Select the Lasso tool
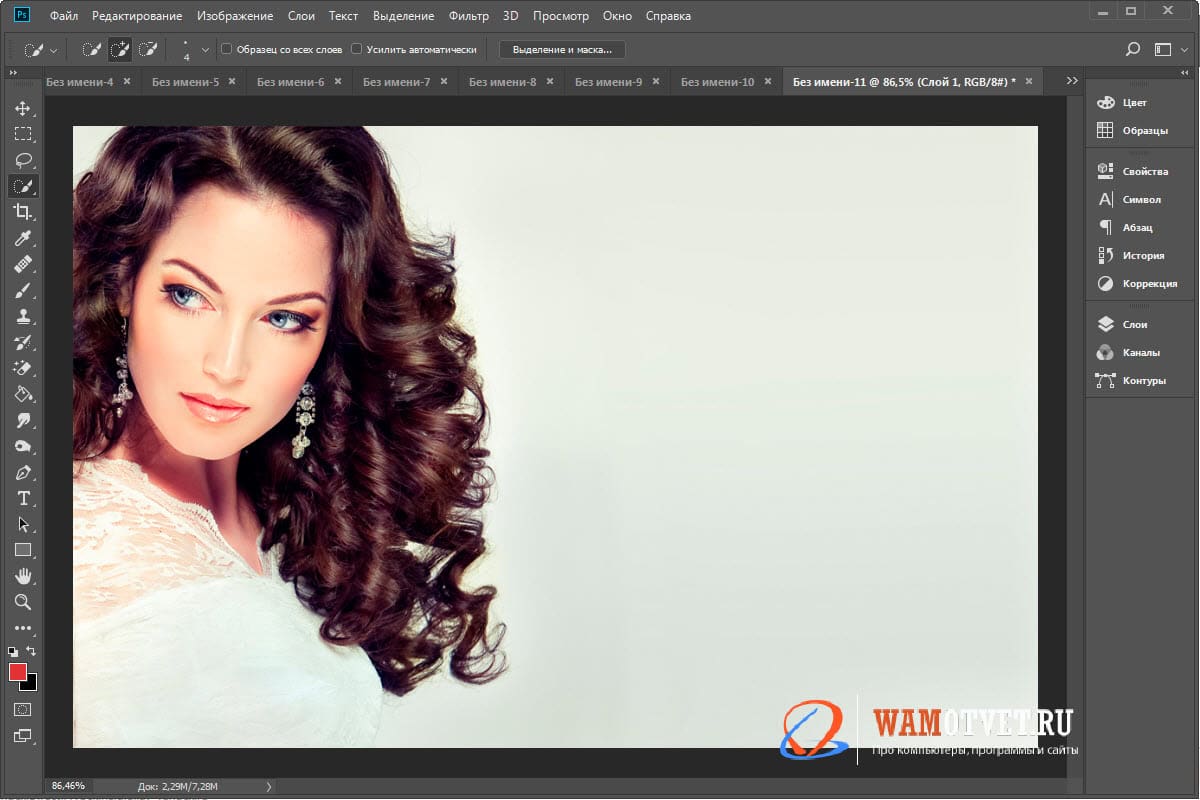The height and width of the screenshot is (800, 1200). (x=22, y=160)
